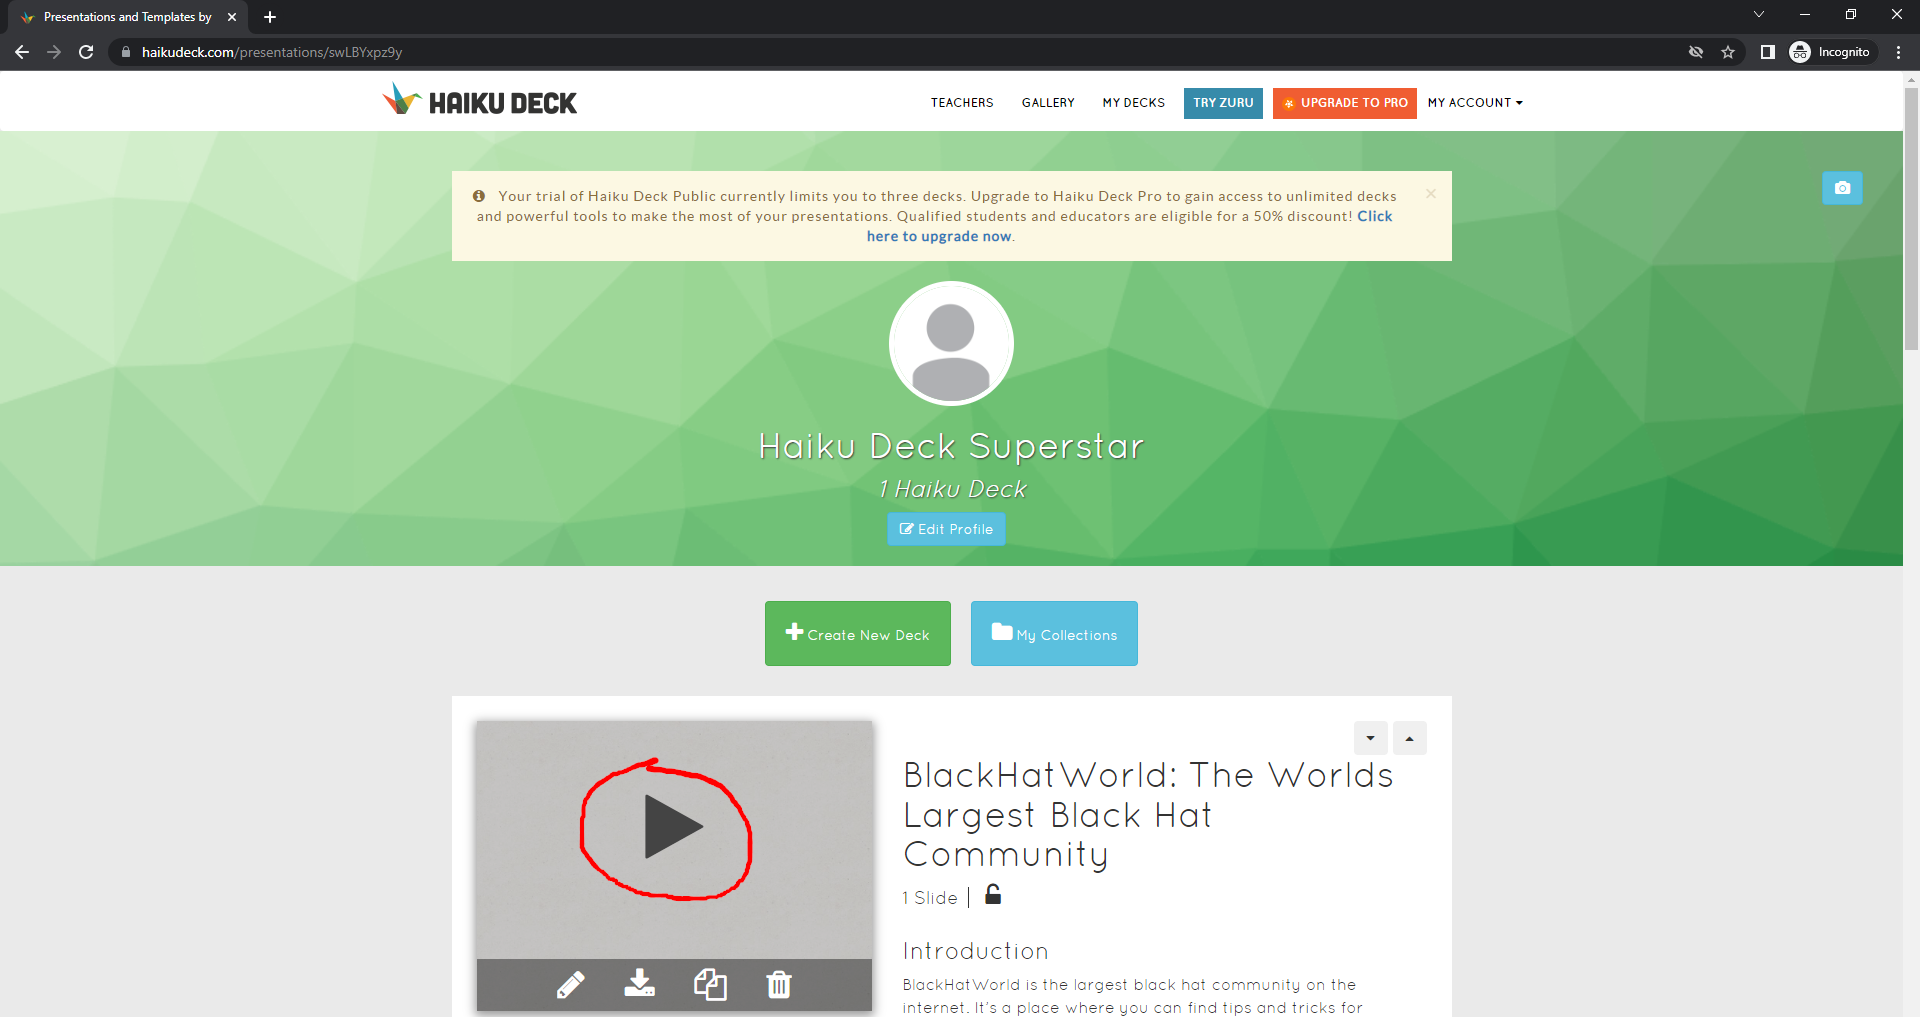Open the My Account dropdown
The width and height of the screenshot is (1920, 1017).
[1475, 103]
